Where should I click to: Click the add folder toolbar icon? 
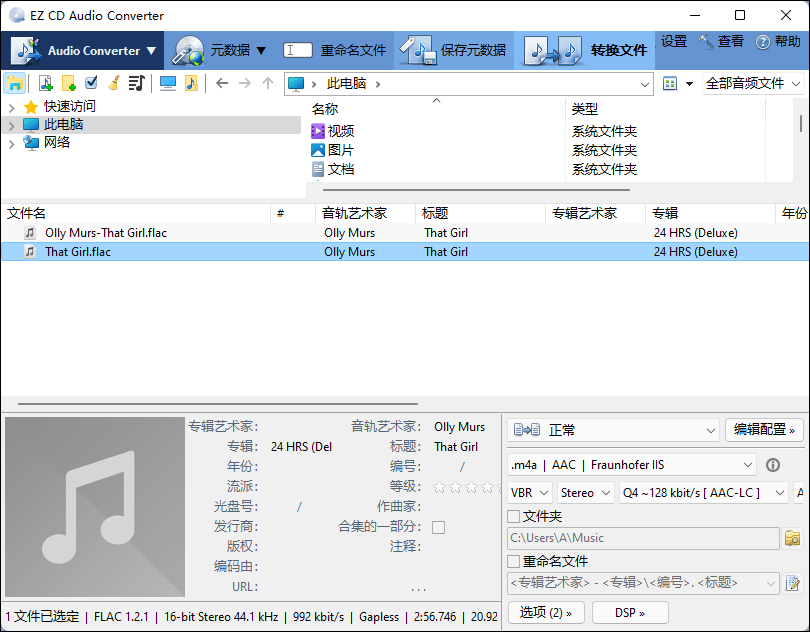(69, 84)
